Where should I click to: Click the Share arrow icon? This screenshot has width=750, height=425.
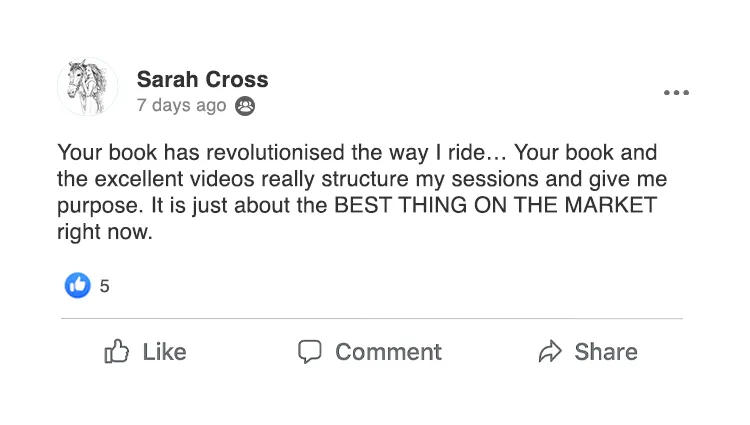550,352
